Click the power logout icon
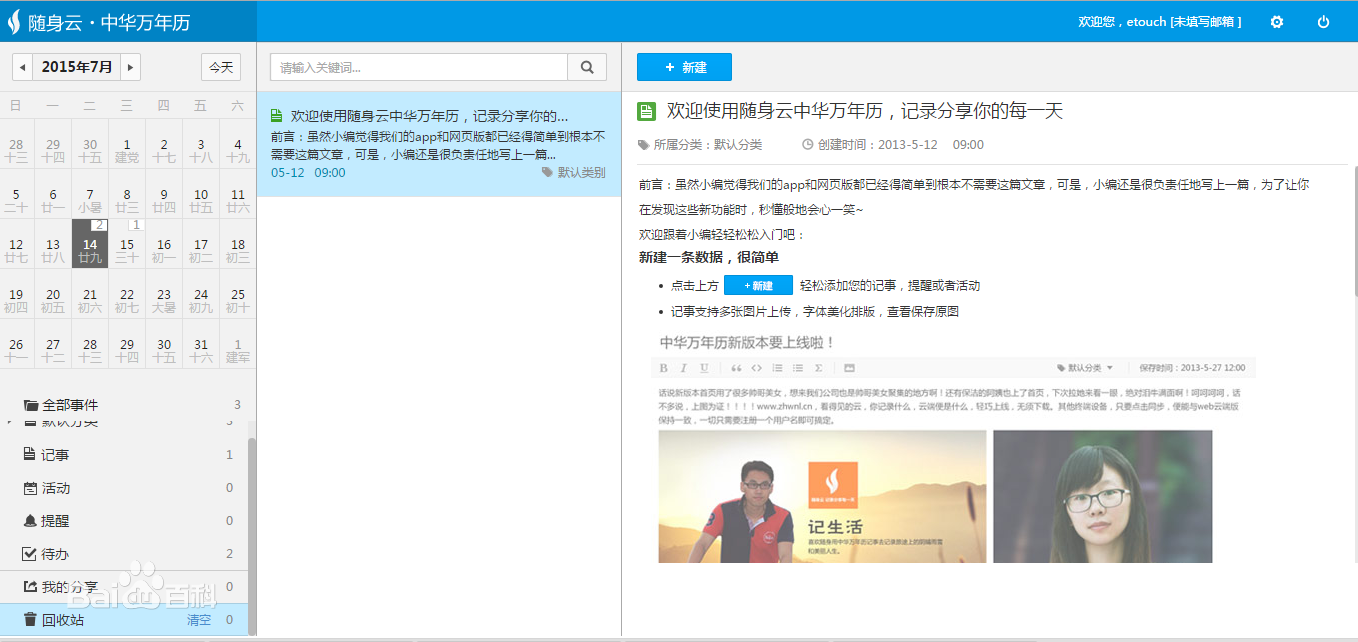The height and width of the screenshot is (642, 1358). pos(1324,21)
